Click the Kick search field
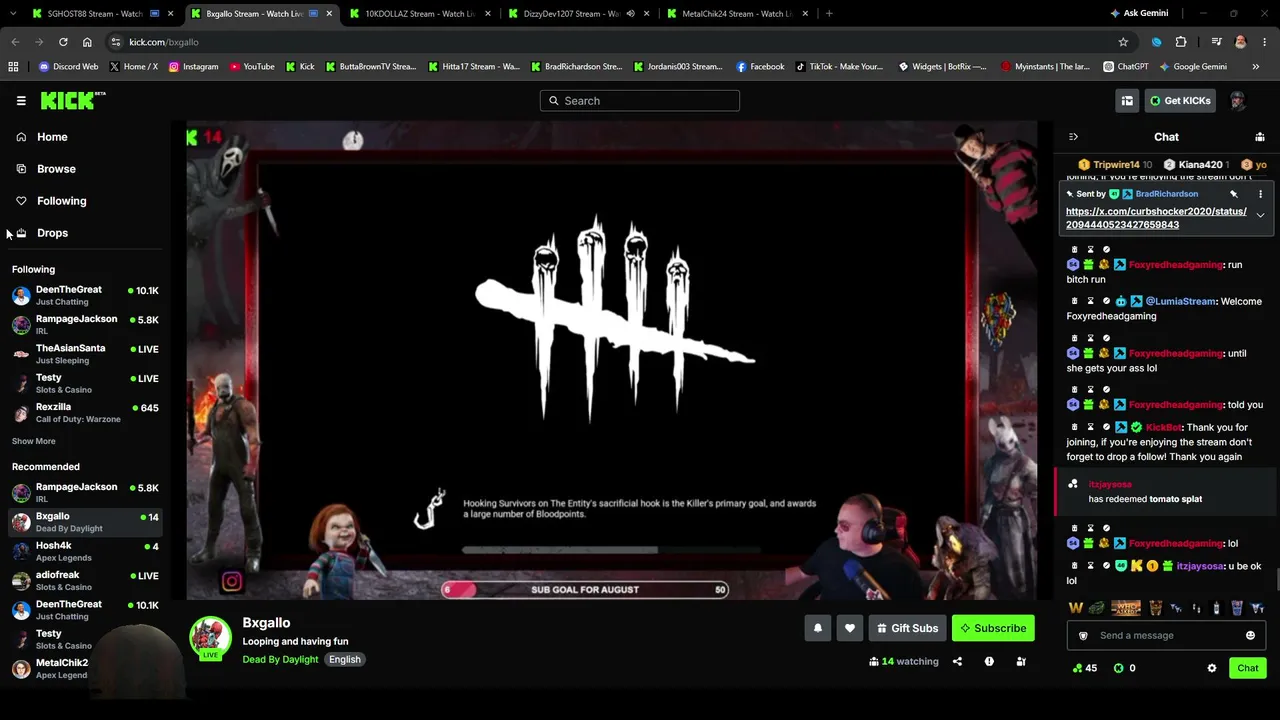Viewport: 1280px width, 720px height. coord(640,100)
